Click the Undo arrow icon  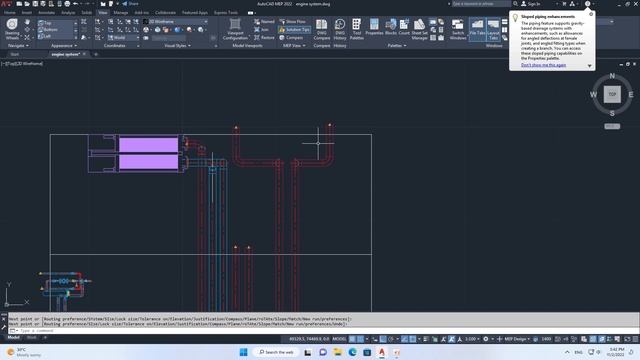[x=75, y=4]
